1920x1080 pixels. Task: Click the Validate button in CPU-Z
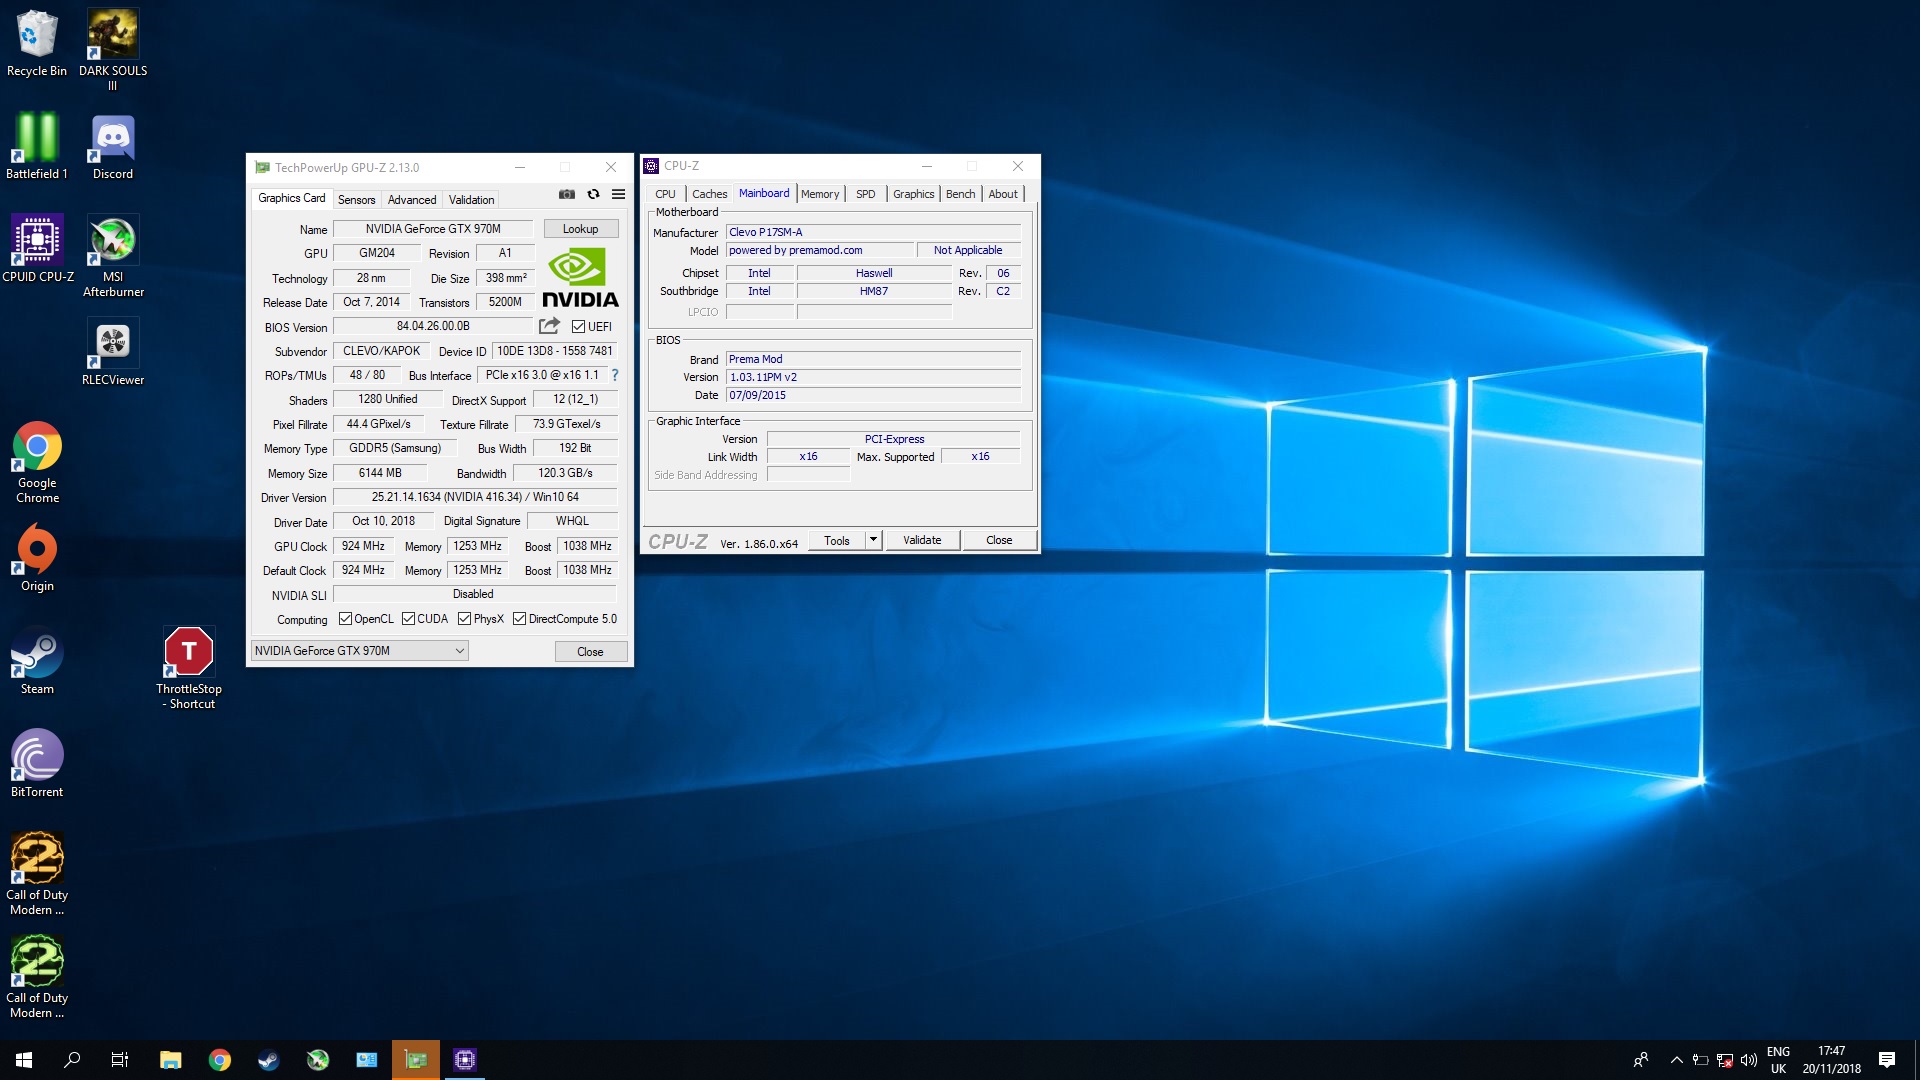point(922,540)
